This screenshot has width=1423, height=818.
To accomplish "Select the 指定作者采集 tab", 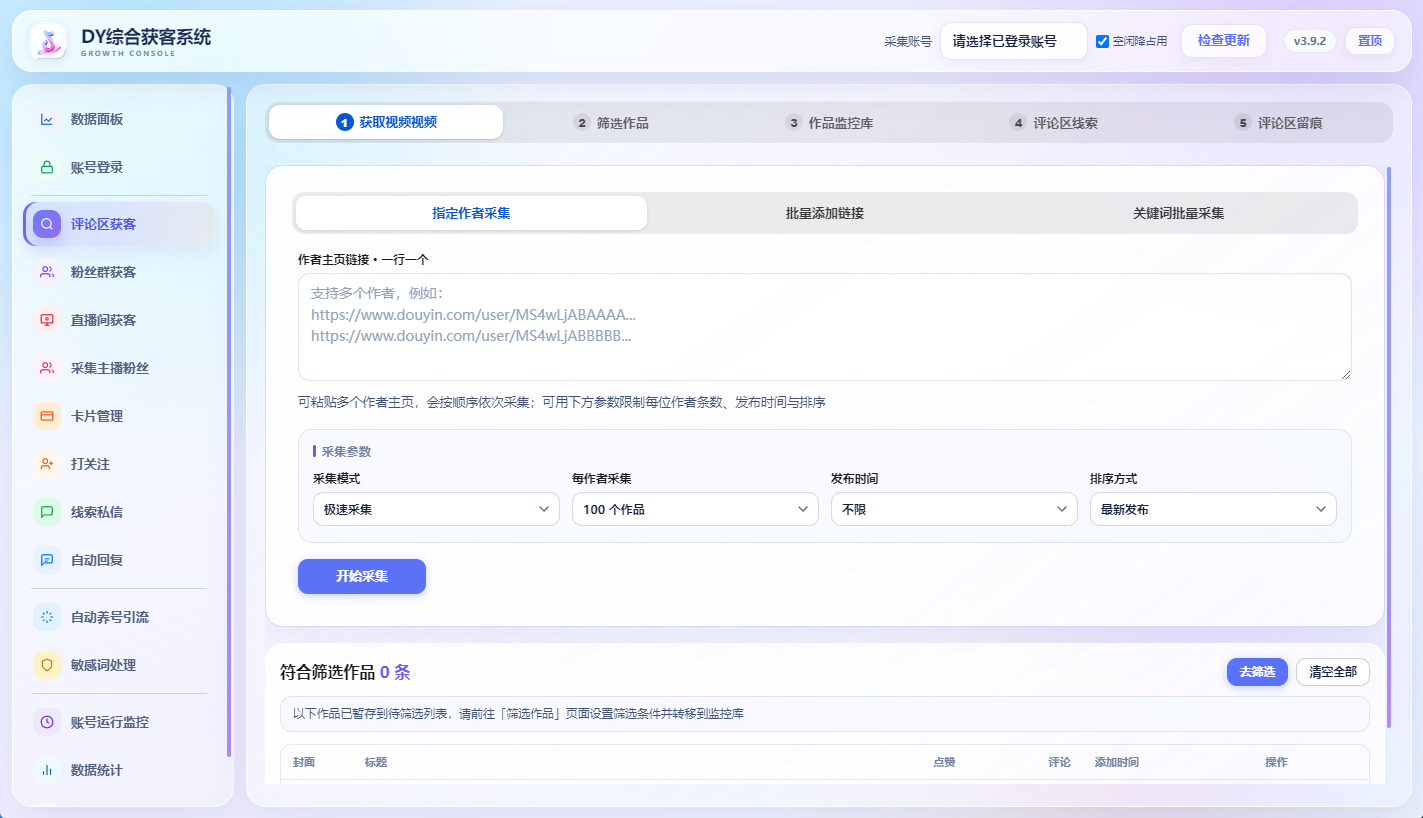I will tap(471, 213).
